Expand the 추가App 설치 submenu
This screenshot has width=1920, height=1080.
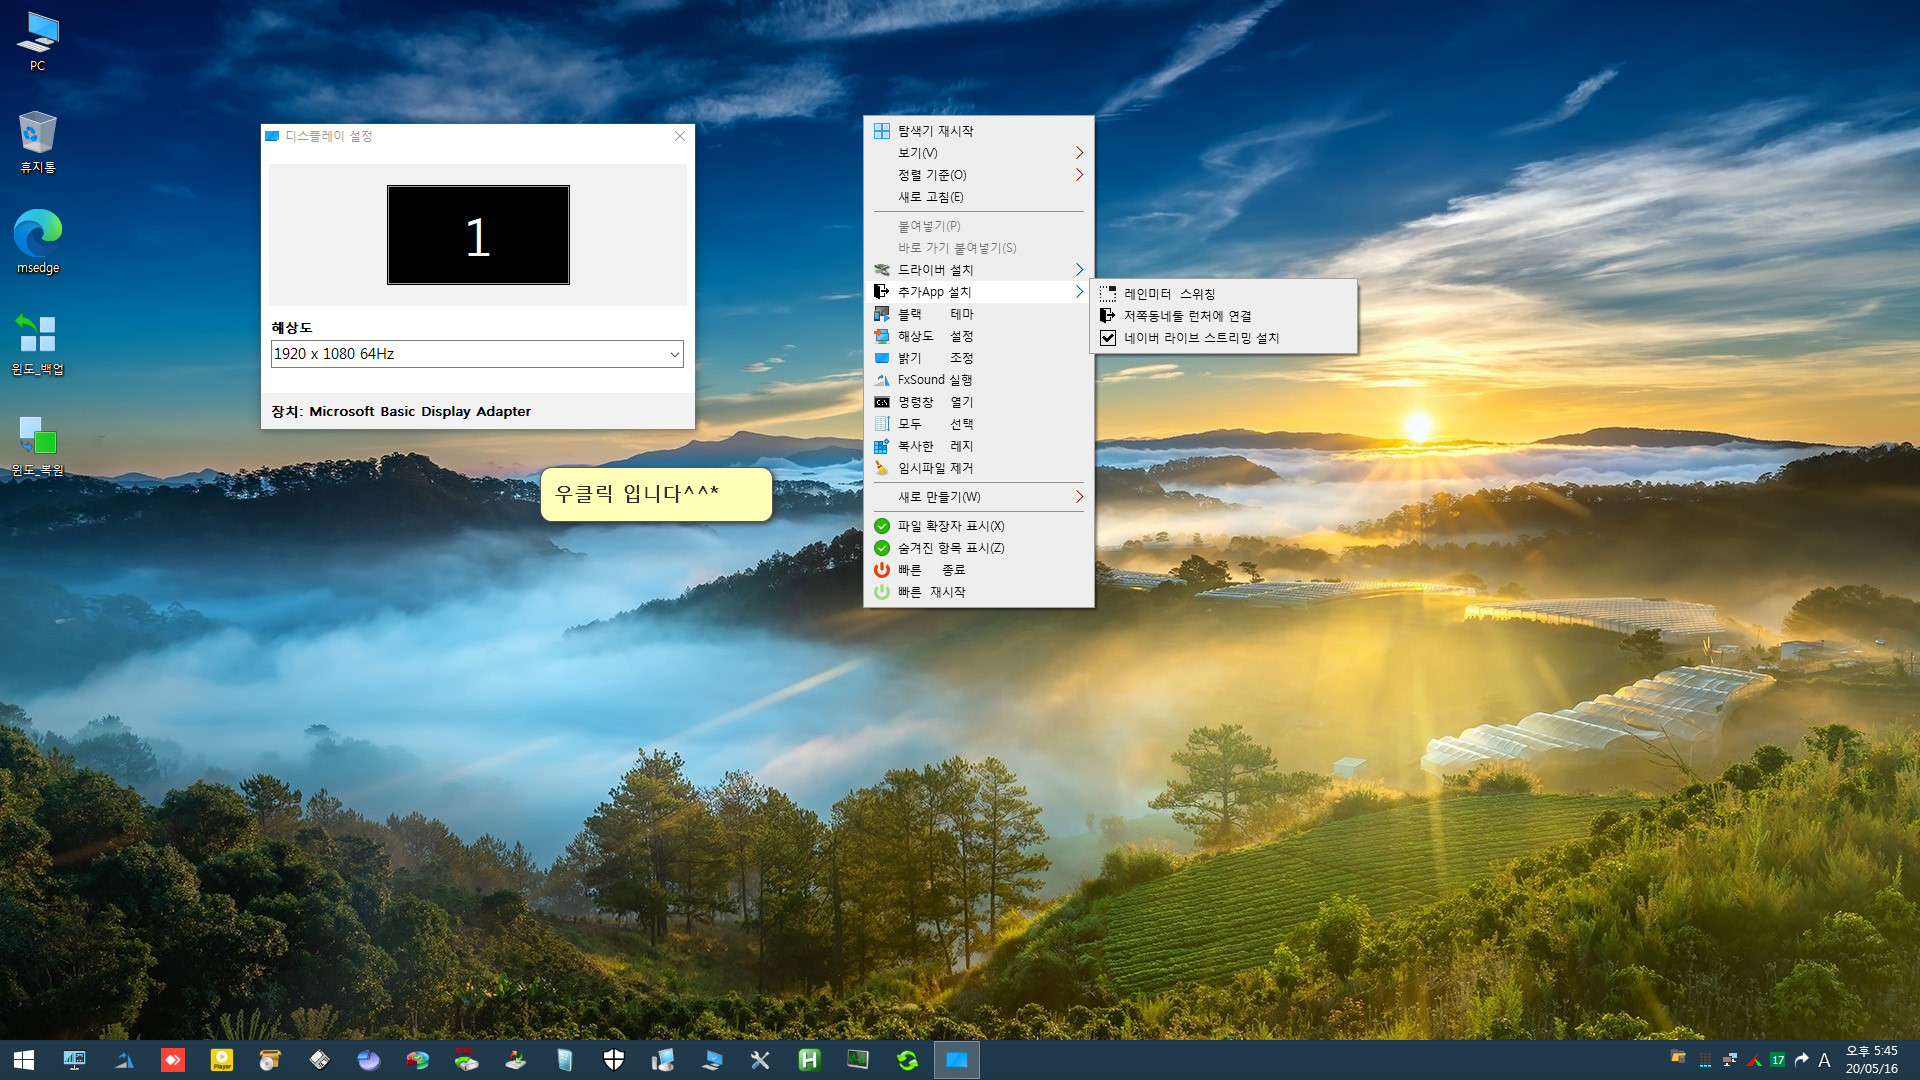click(979, 292)
